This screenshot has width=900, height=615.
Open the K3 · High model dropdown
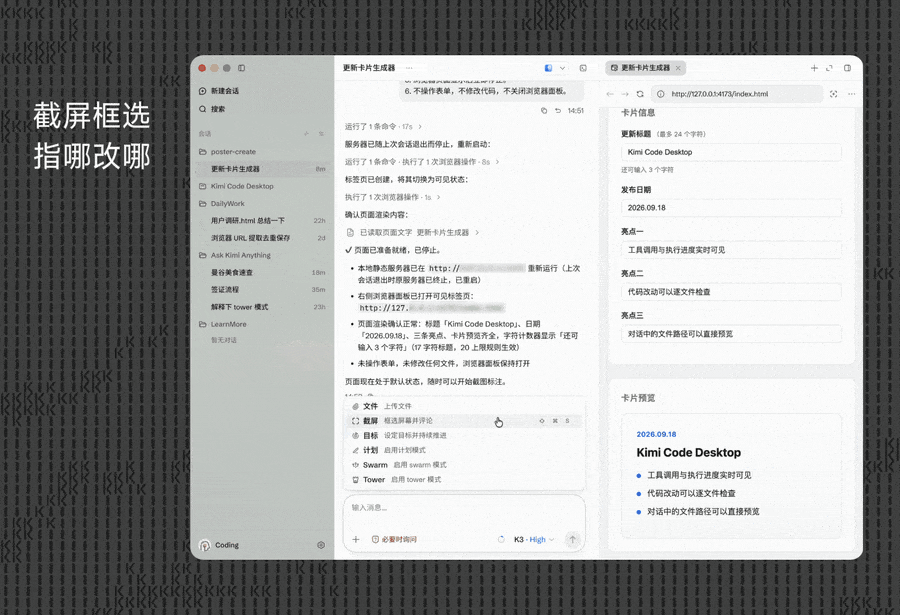coord(534,539)
